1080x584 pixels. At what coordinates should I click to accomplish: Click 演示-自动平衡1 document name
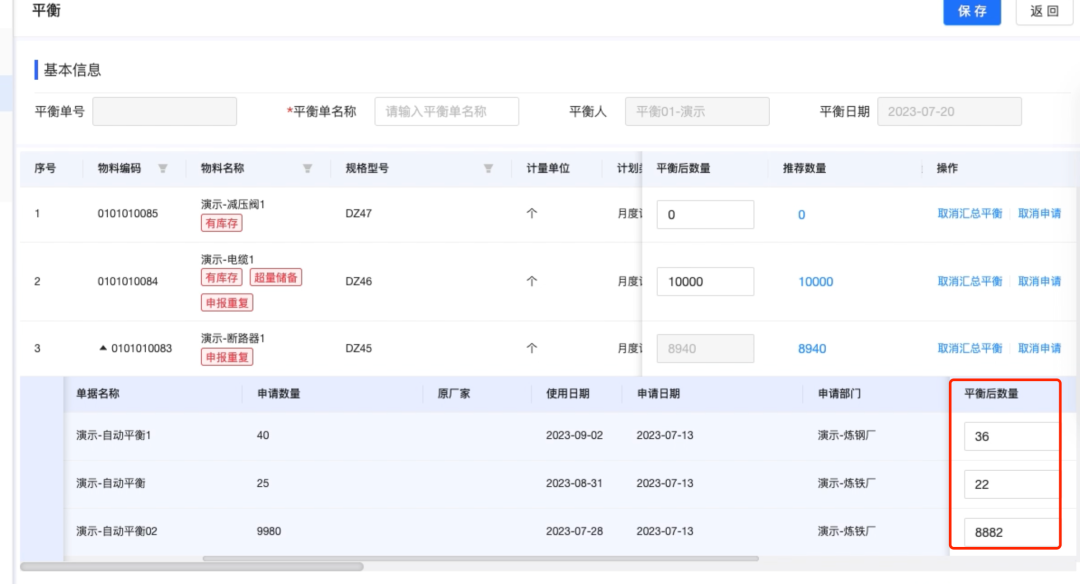click(x=113, y=435)
